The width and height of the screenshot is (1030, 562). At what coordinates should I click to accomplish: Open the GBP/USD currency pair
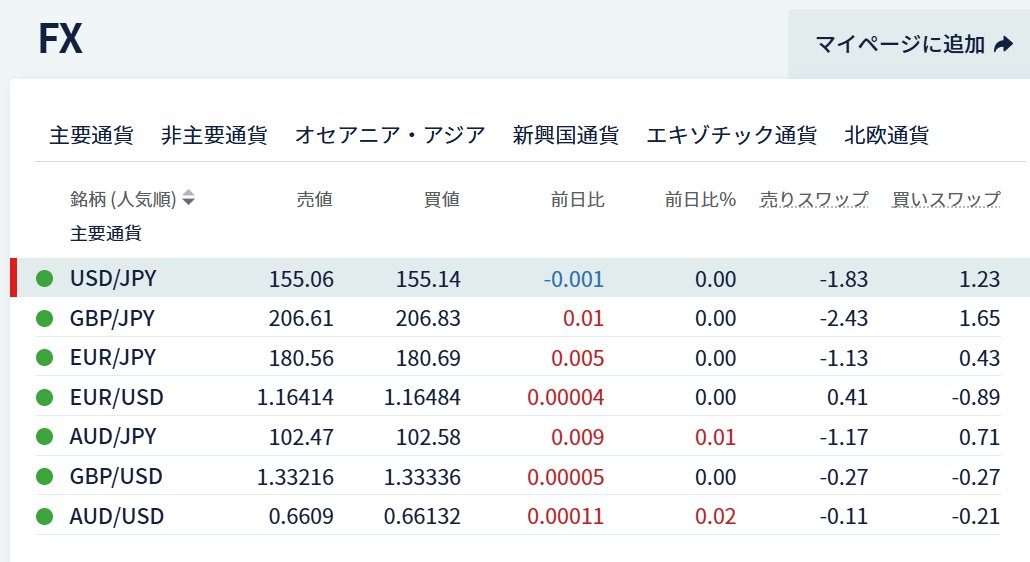[116, 477]
